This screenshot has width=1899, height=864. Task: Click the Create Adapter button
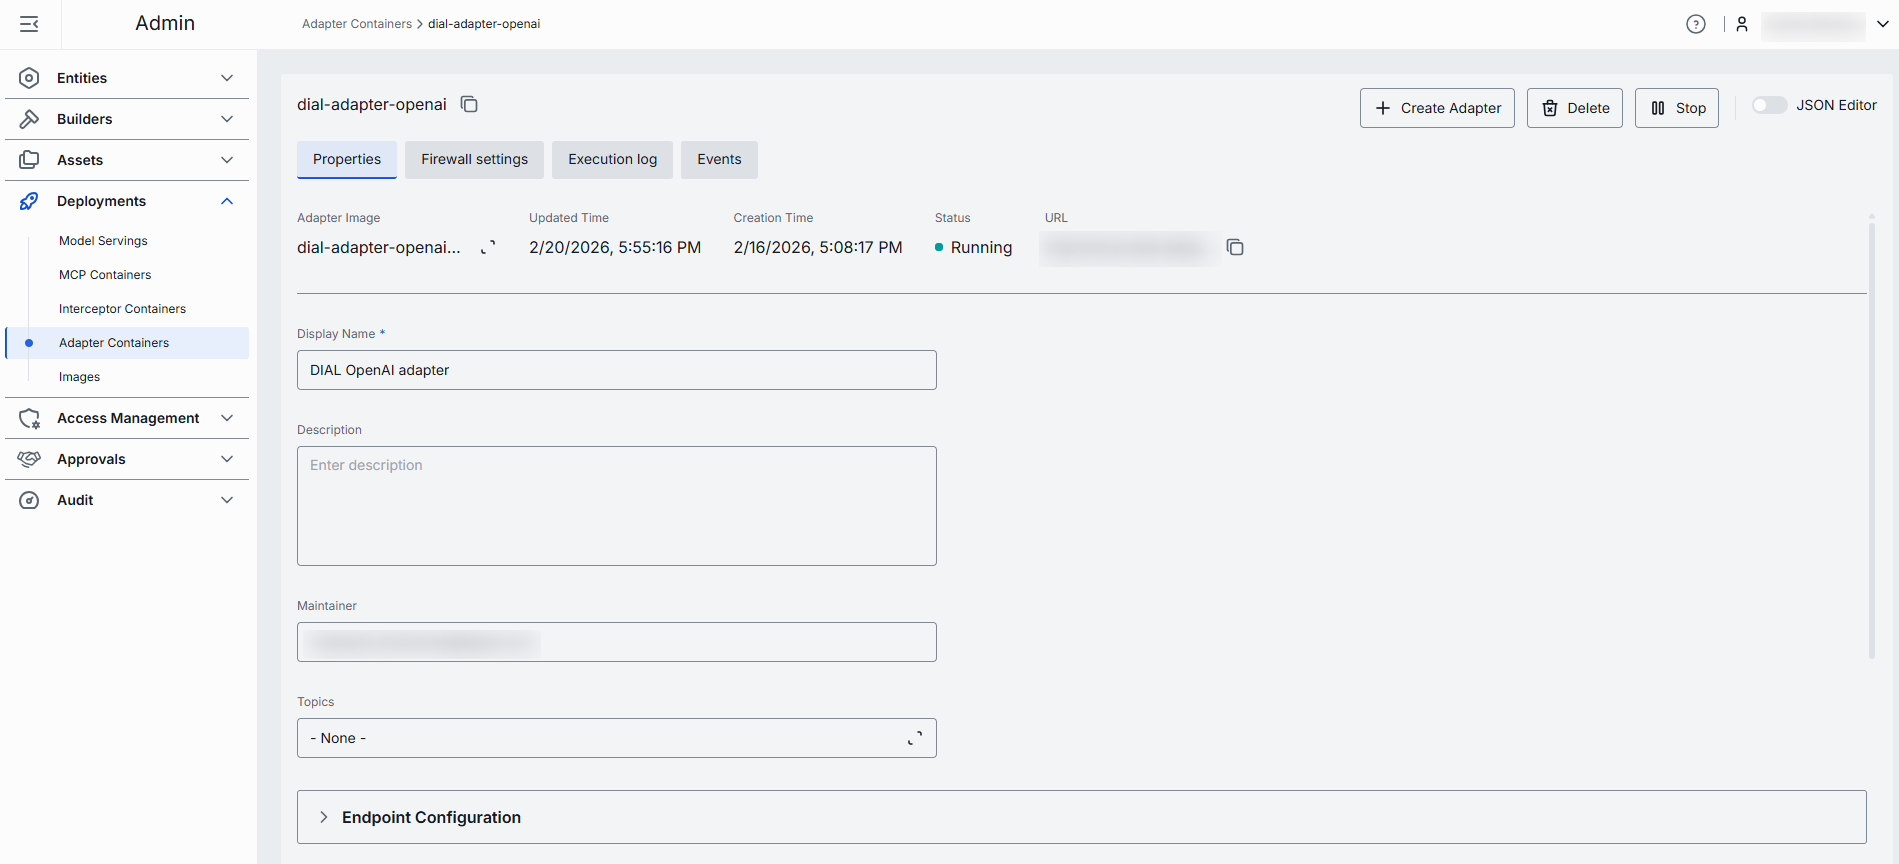[x=1437, y=108]
